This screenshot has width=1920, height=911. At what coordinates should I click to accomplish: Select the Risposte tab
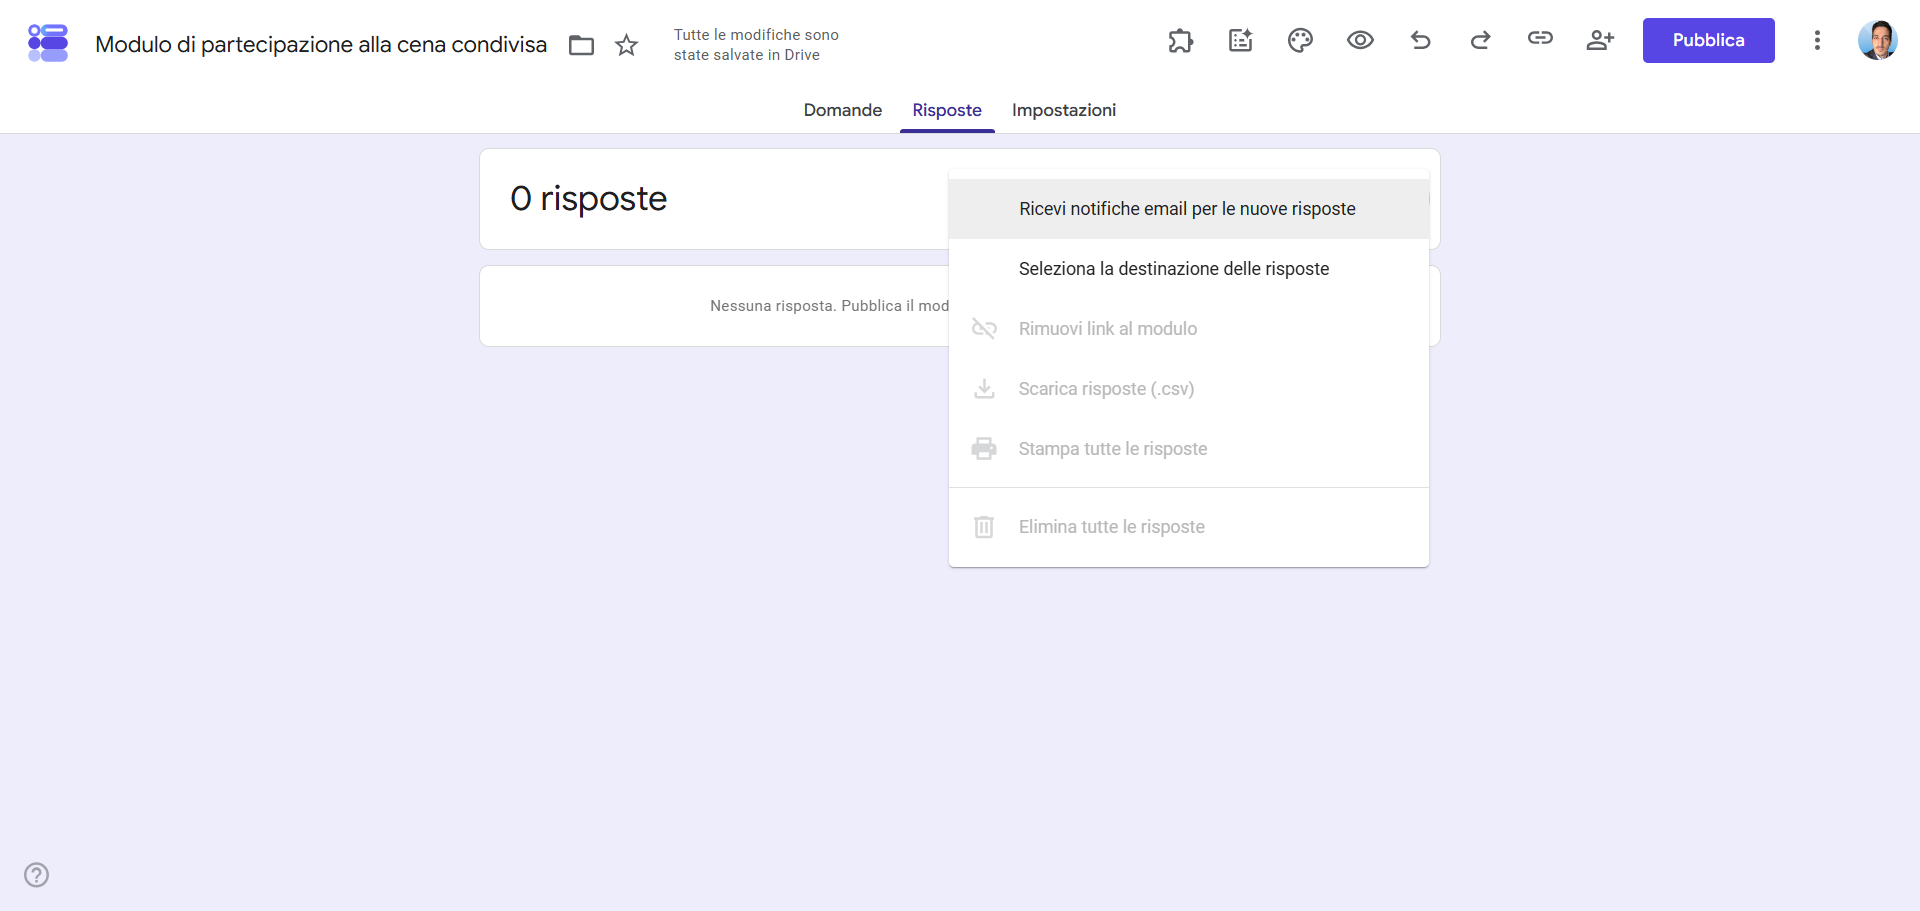click(947, 110)
